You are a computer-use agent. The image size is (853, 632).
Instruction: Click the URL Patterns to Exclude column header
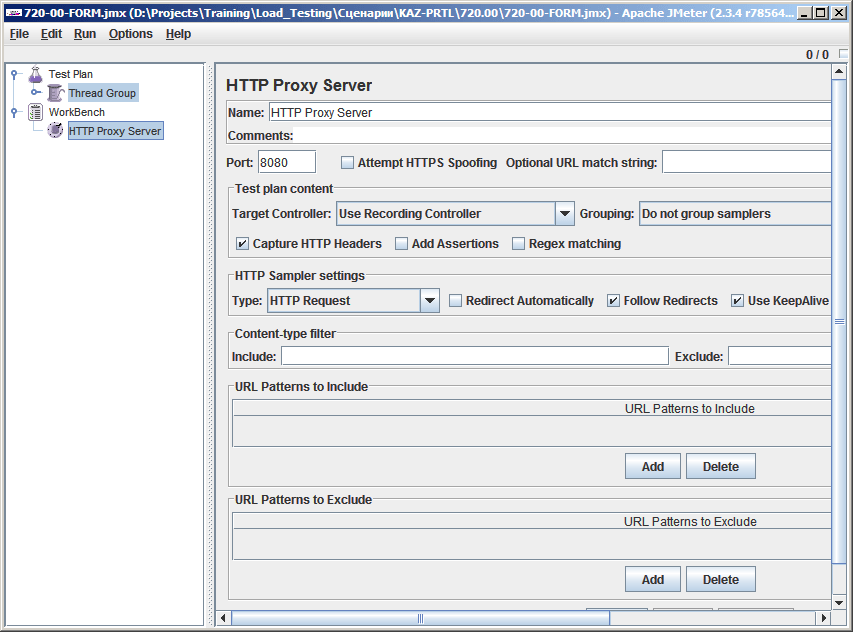532,522
